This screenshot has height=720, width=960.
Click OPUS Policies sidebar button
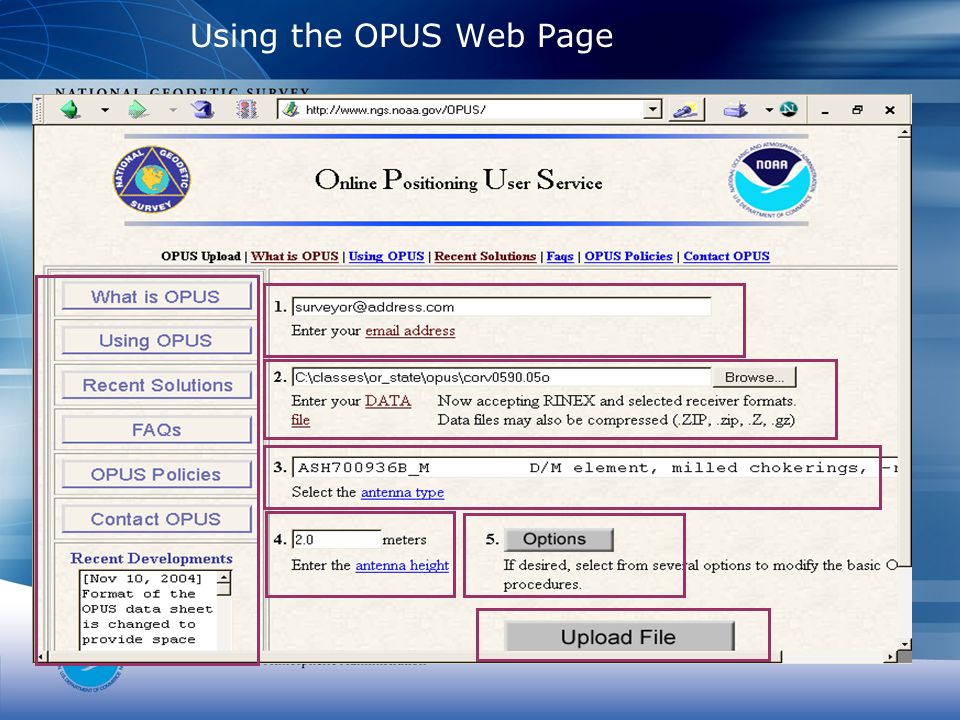[x=156, y=474]
